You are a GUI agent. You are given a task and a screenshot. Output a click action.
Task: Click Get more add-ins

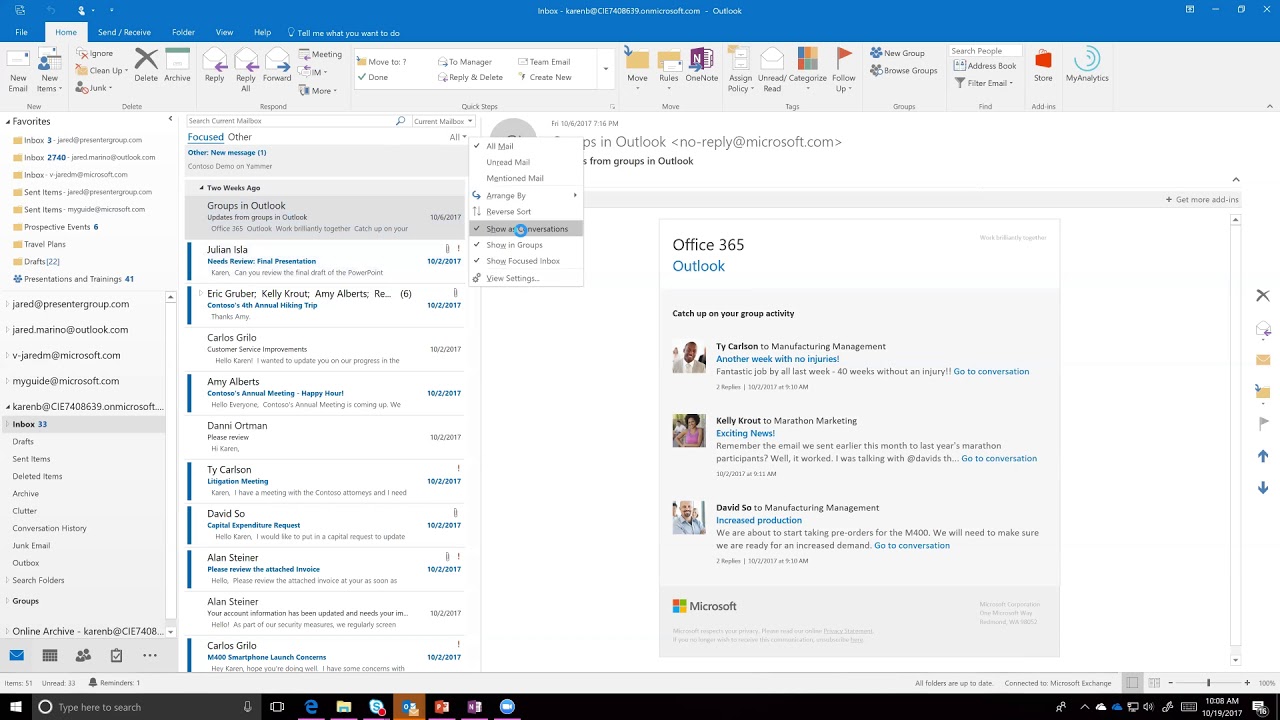point(1202,200)
